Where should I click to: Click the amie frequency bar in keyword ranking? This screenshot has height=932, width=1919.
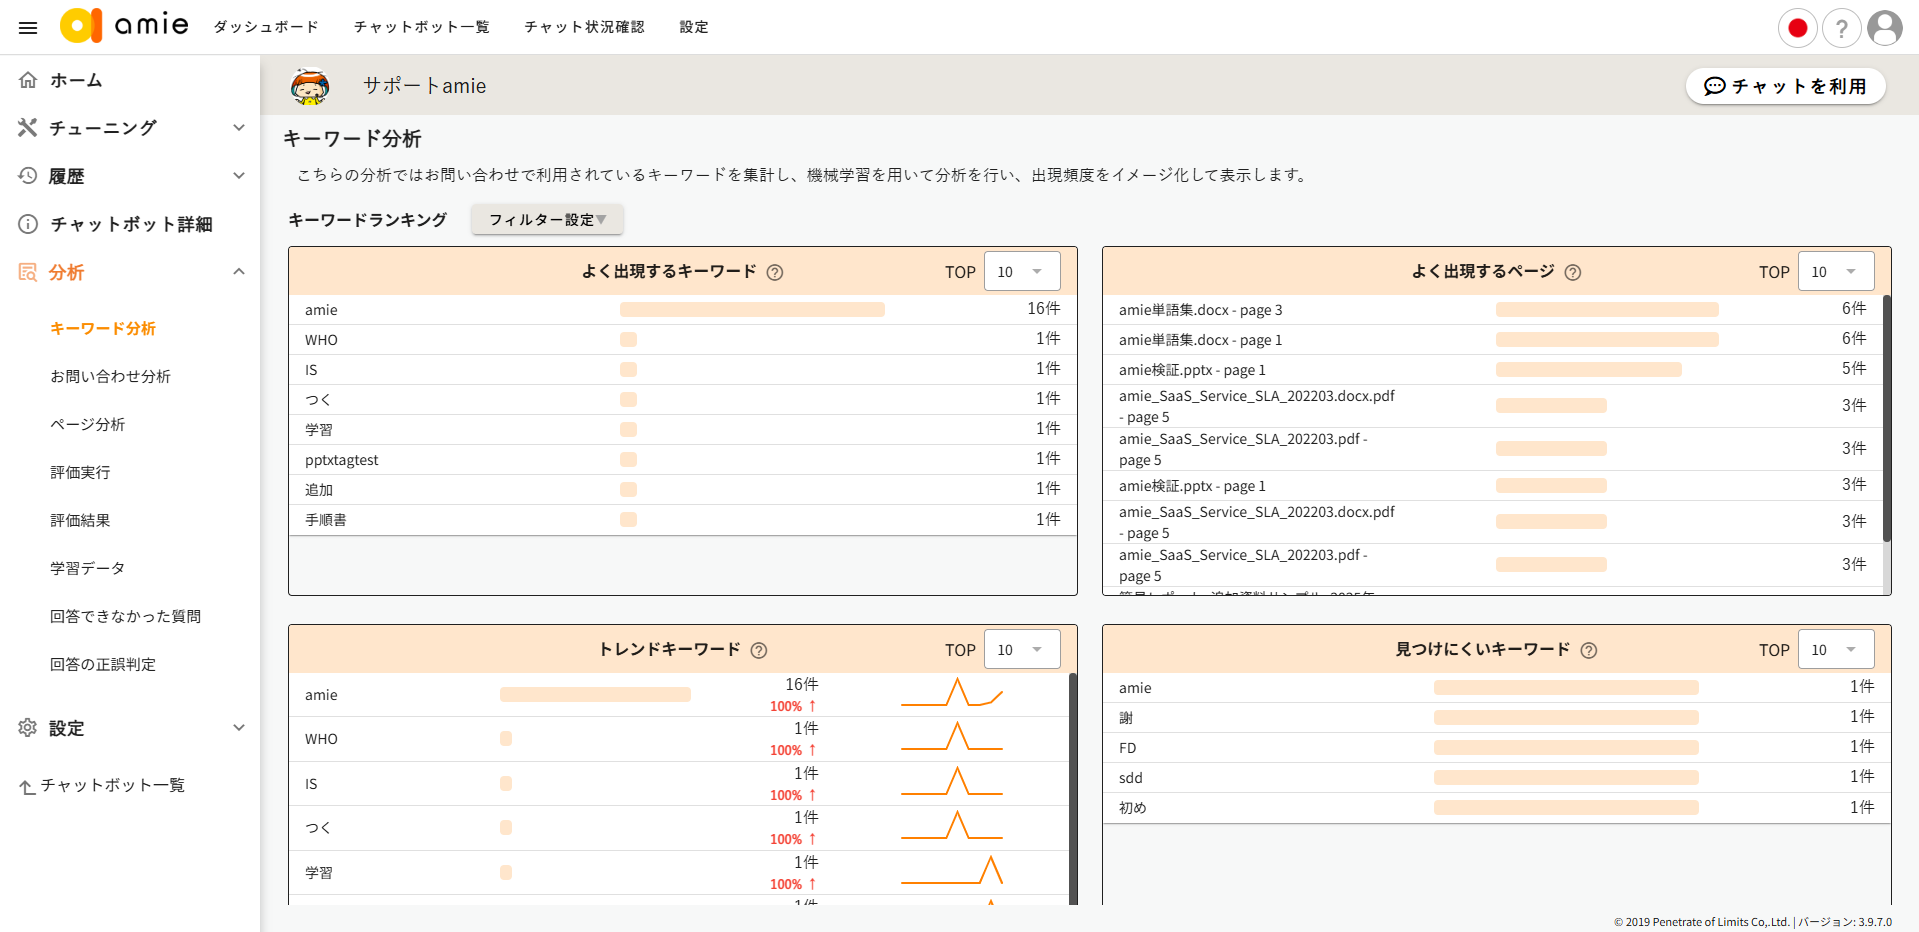(752, 310)
